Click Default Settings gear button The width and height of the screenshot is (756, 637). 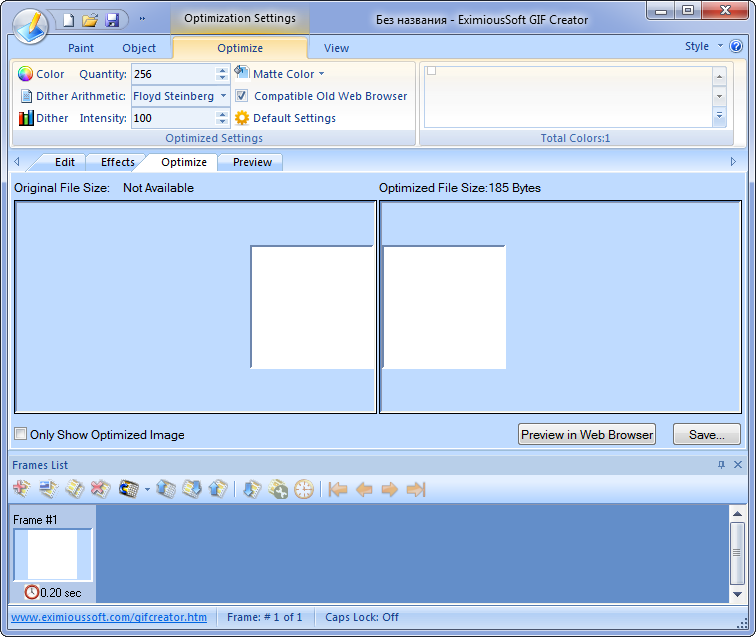(x=285, y=118)
